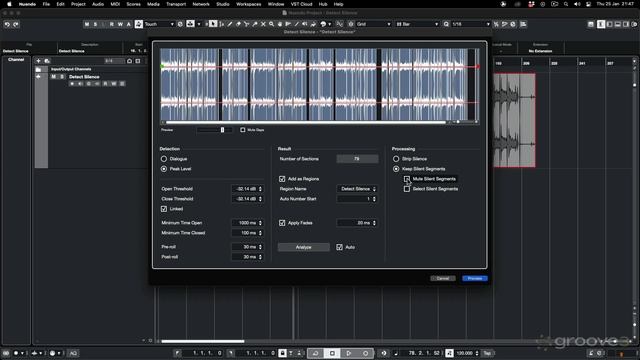Open the Transport menu
The width and height of the screenshot is (640, 360).
coord(176,4)
